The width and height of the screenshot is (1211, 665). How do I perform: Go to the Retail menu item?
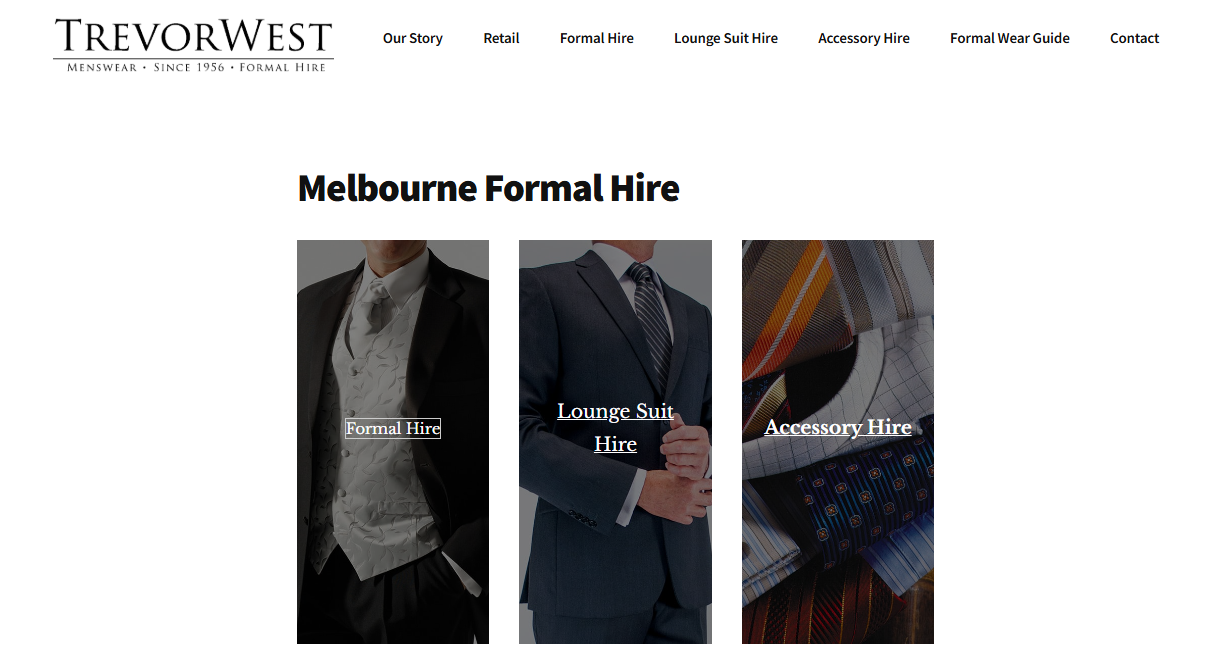tap(501, 38)
